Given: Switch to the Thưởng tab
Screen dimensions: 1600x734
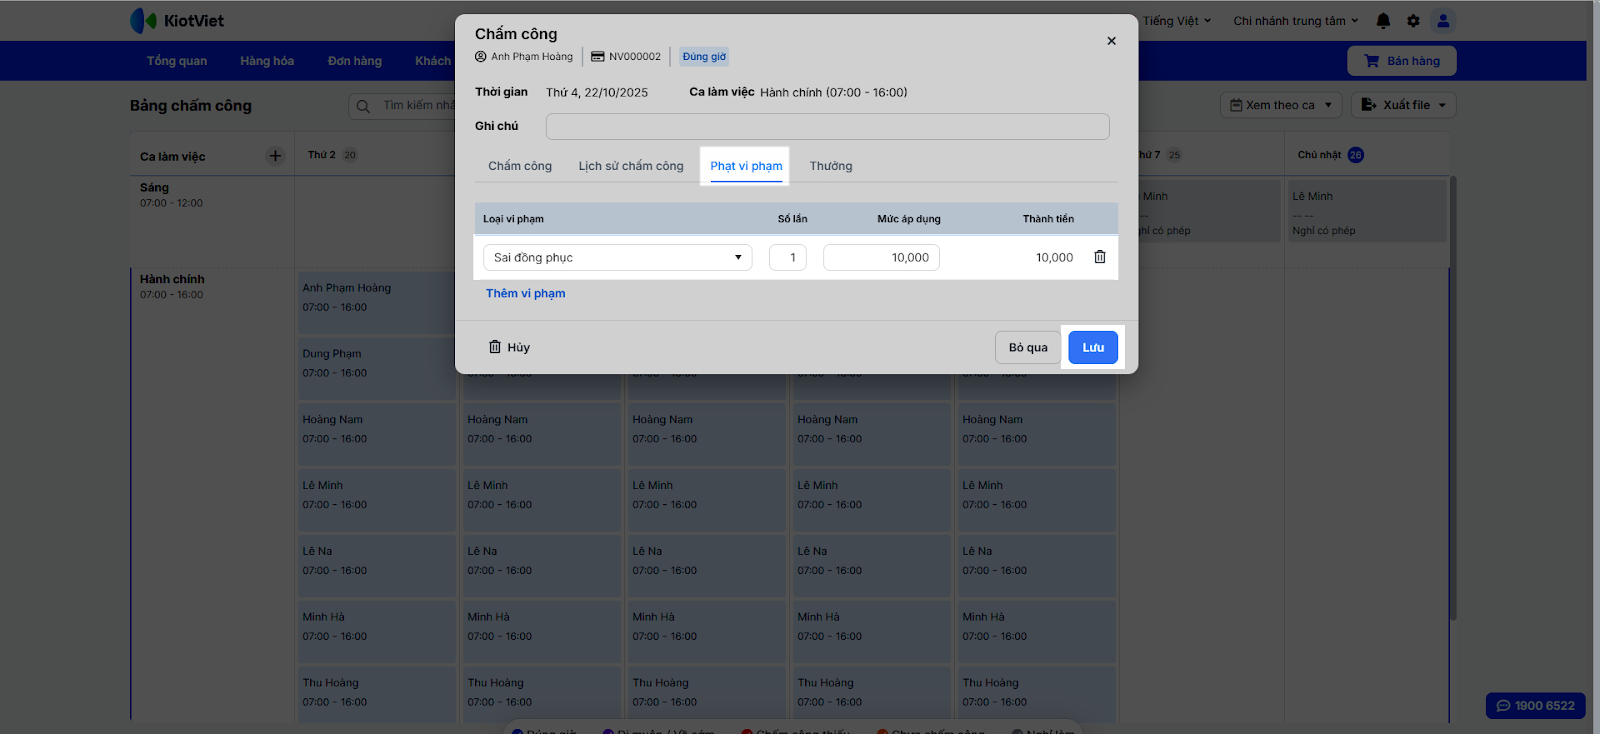Looking at the screenshot, I should point(831,166).
